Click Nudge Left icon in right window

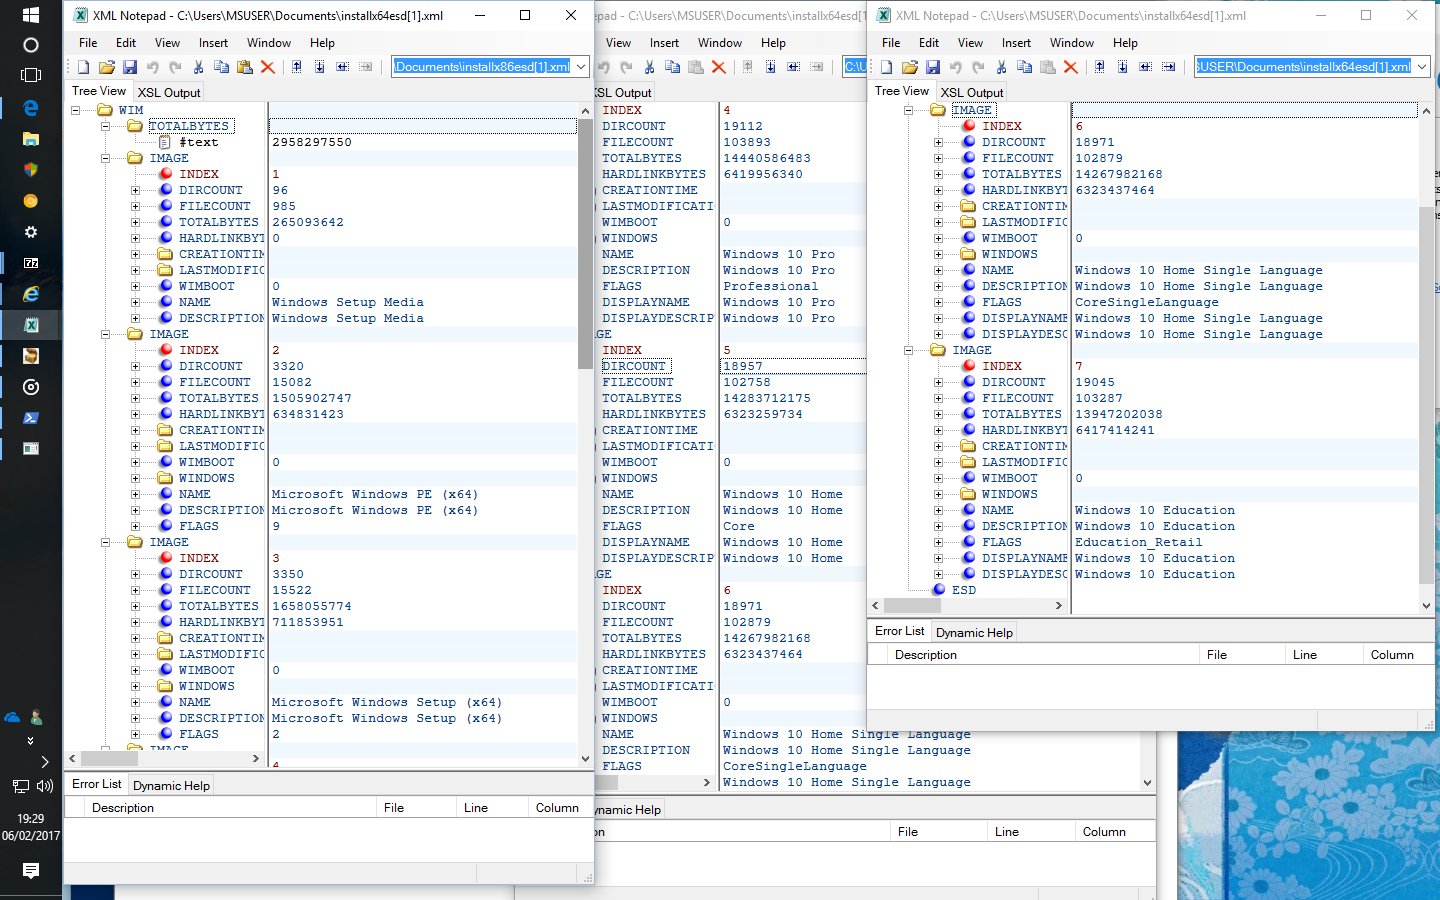1146,67
